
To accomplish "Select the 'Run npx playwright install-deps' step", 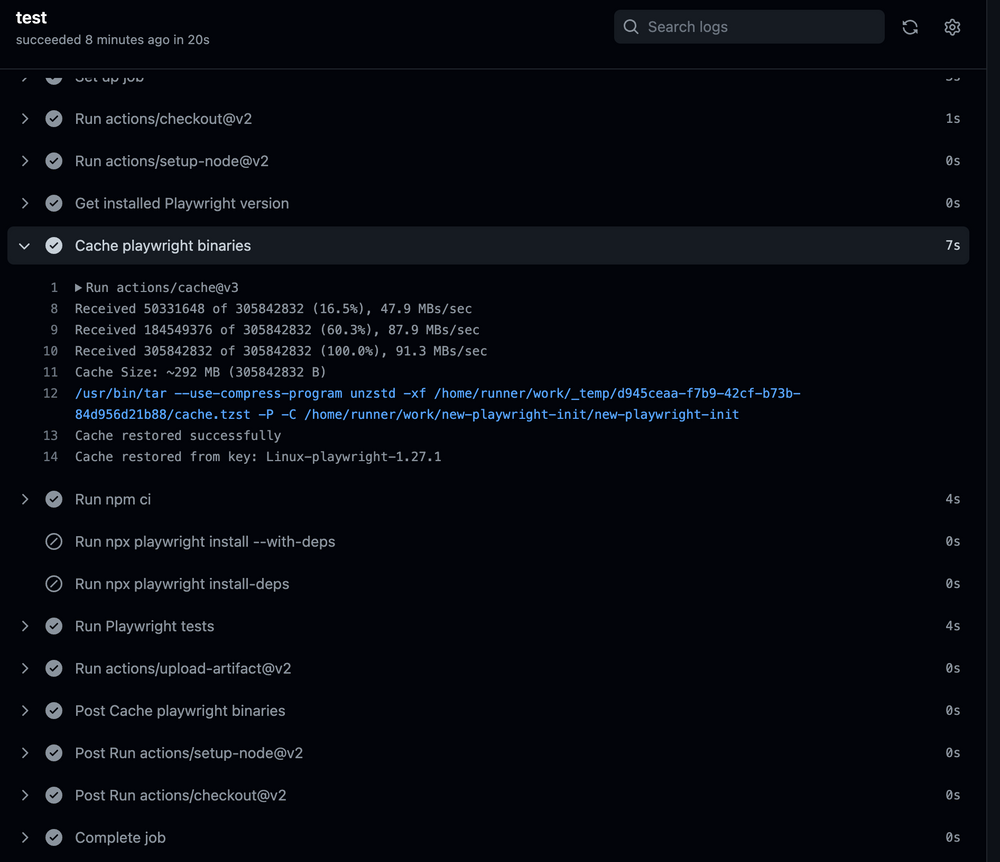I will click(x=488, y=584).
